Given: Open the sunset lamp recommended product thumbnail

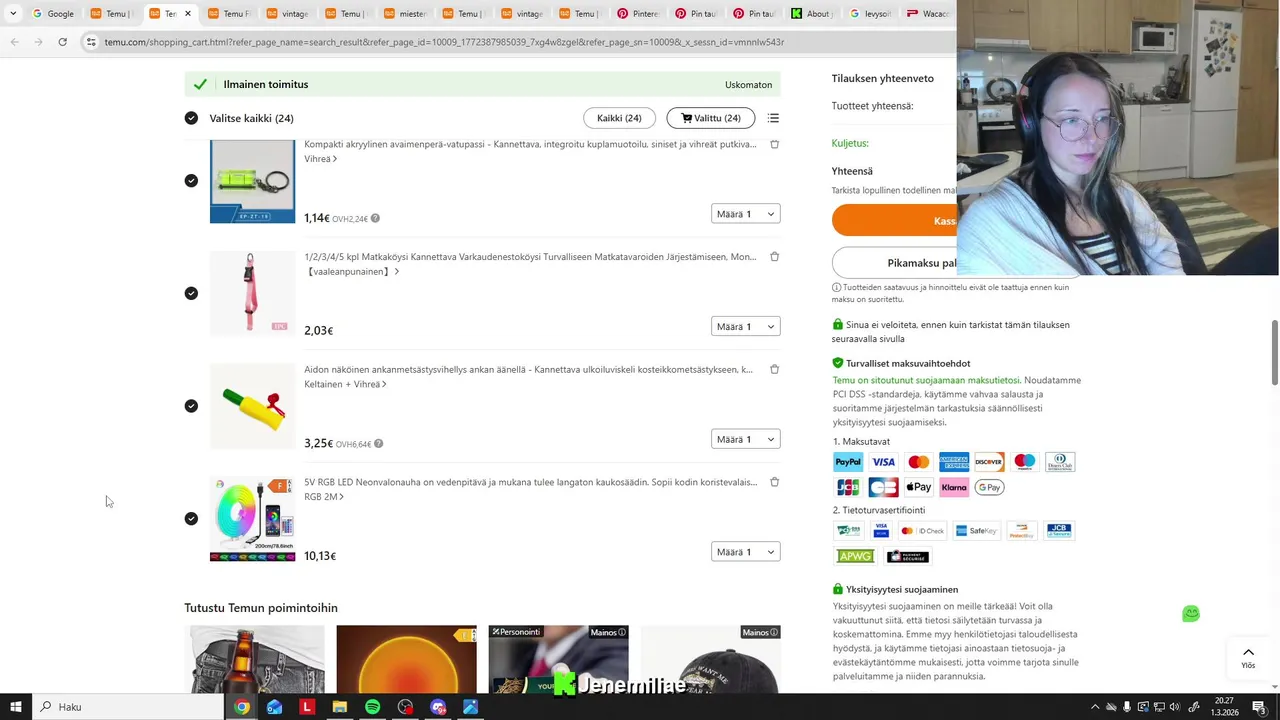Looking at the screenshot, I should (x=406, y=659).
